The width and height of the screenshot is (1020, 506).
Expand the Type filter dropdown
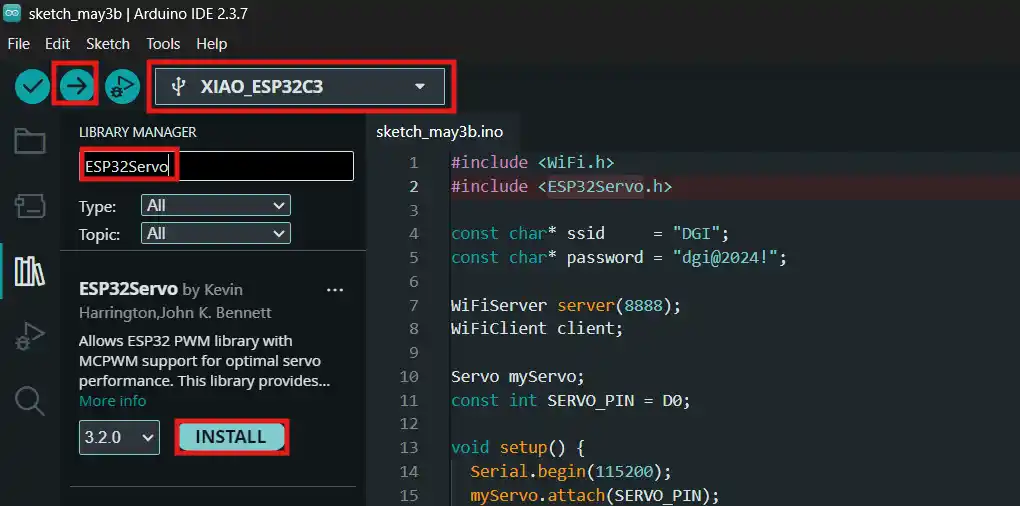(x=216, y=206)
